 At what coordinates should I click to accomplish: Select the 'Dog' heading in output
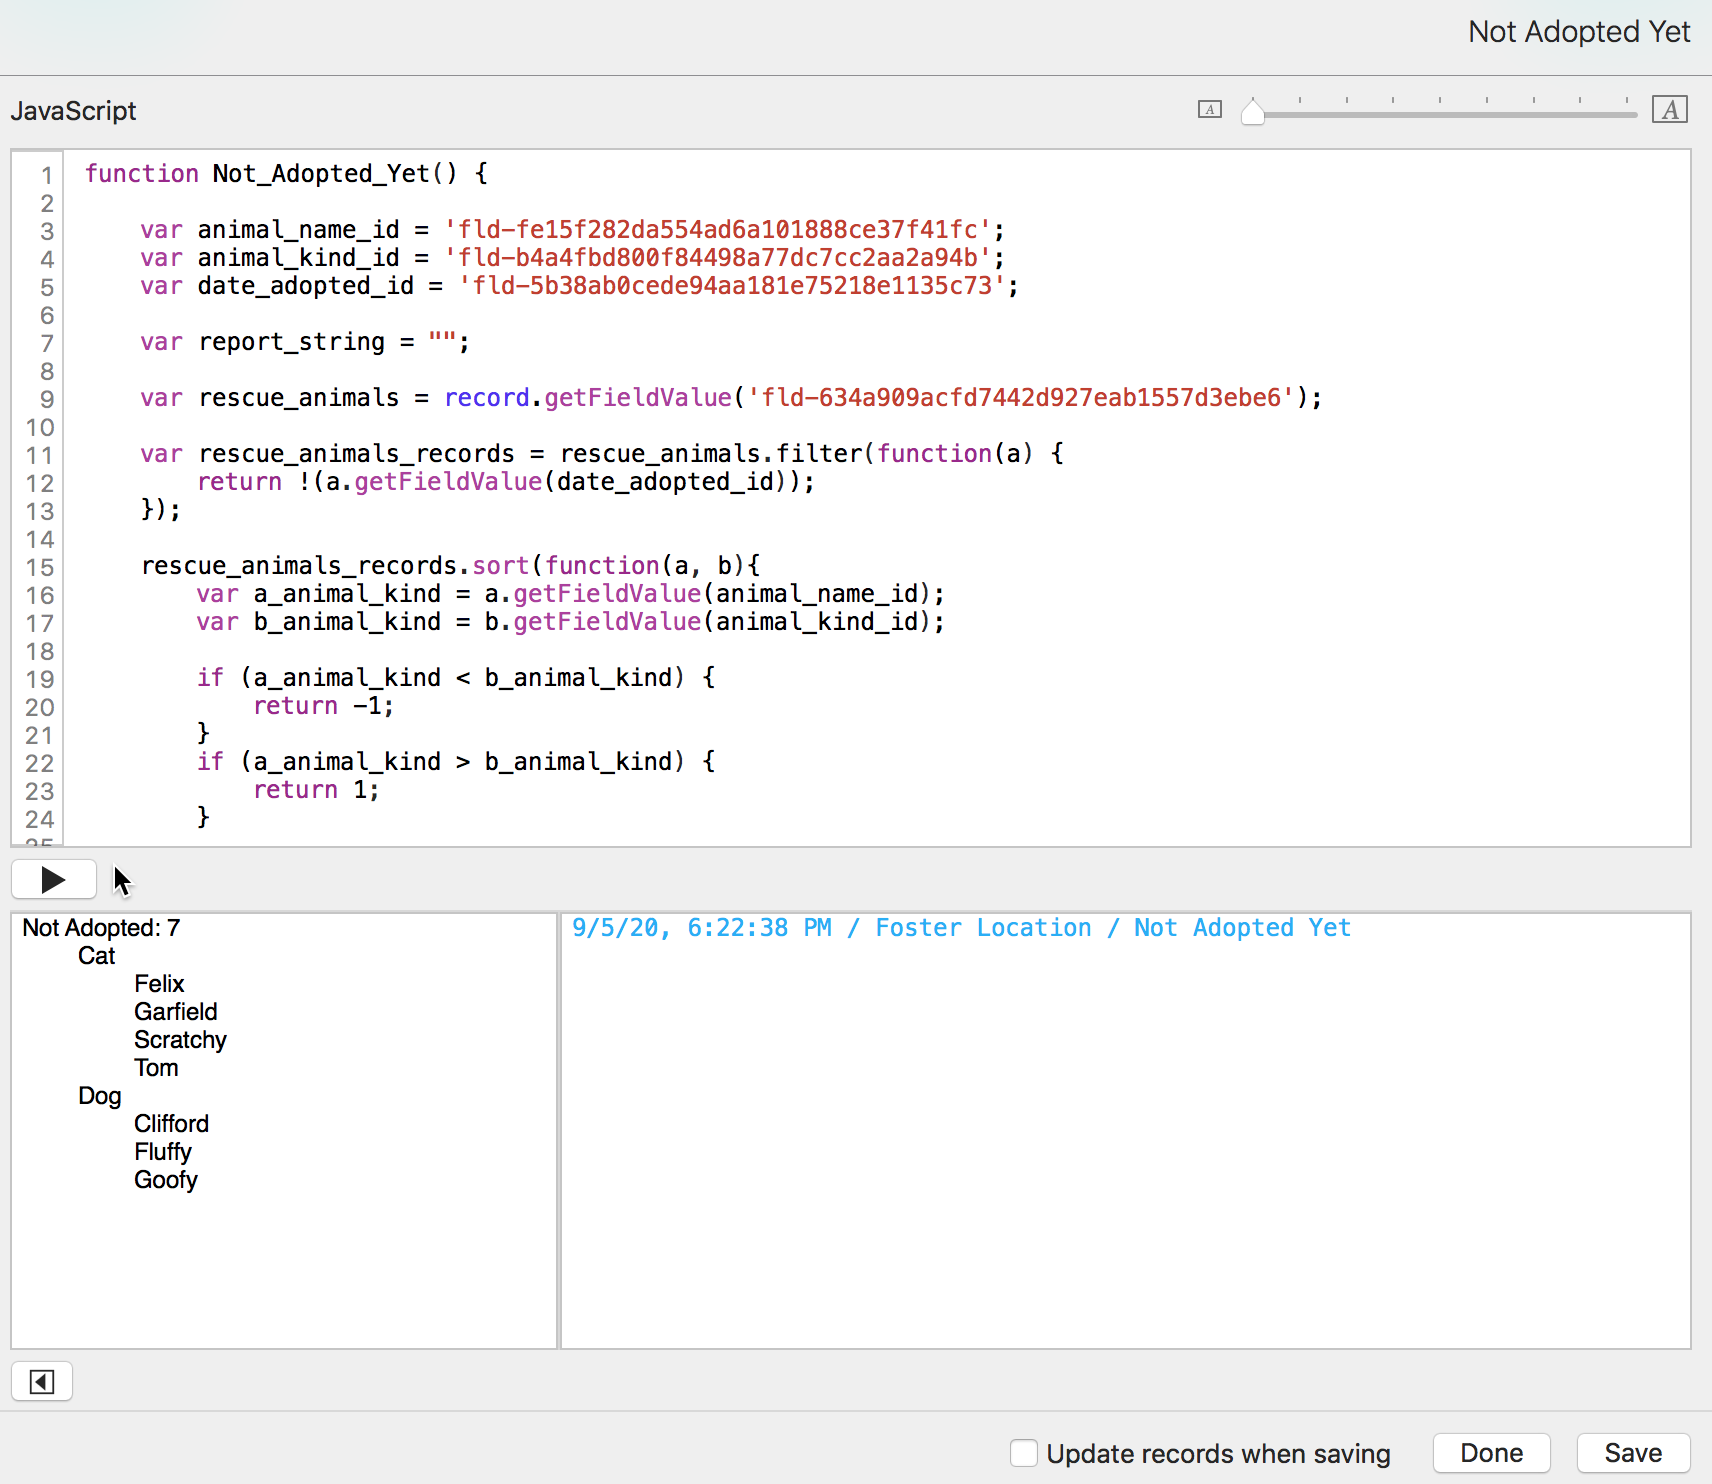[100, 1096]
